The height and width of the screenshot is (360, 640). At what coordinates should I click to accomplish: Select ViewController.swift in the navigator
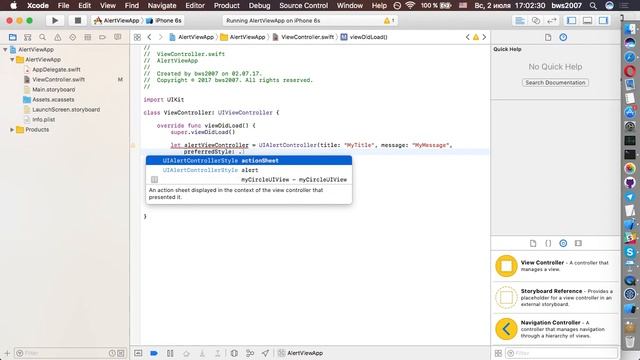(x=58, y=80)
